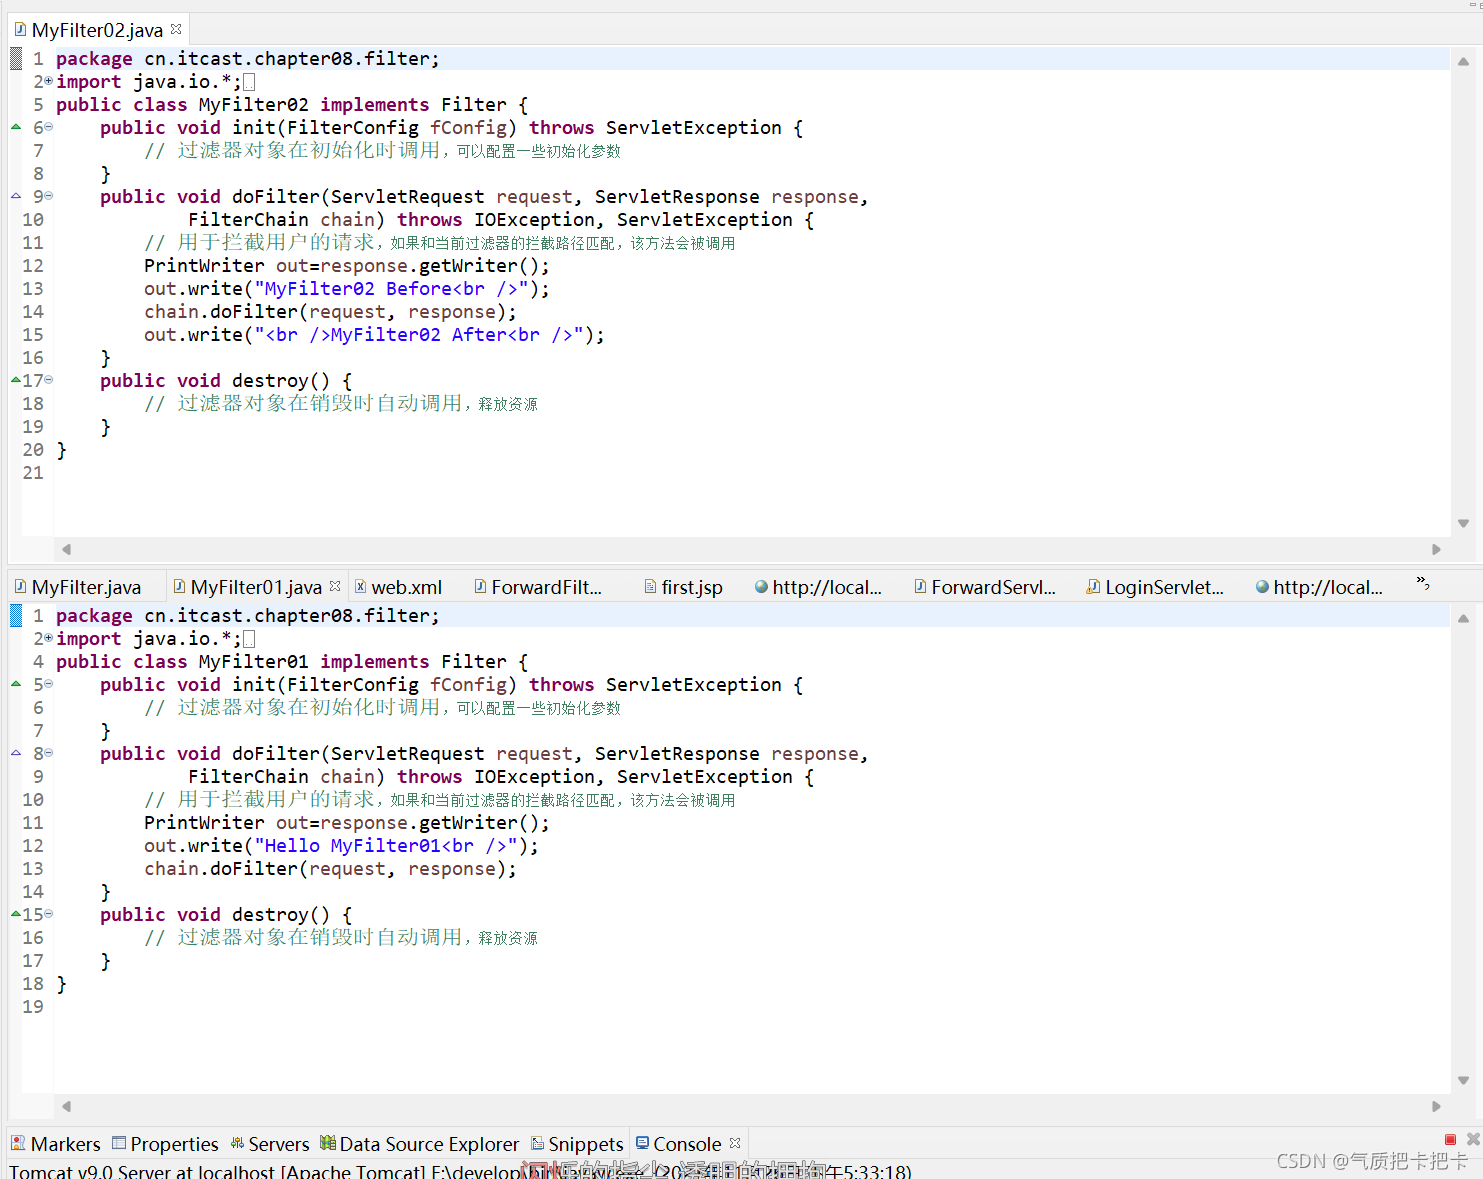Click scroll-down arrow of MyFilter02 editor scrollbar

pyautogui.click(x=1463, y=523)
